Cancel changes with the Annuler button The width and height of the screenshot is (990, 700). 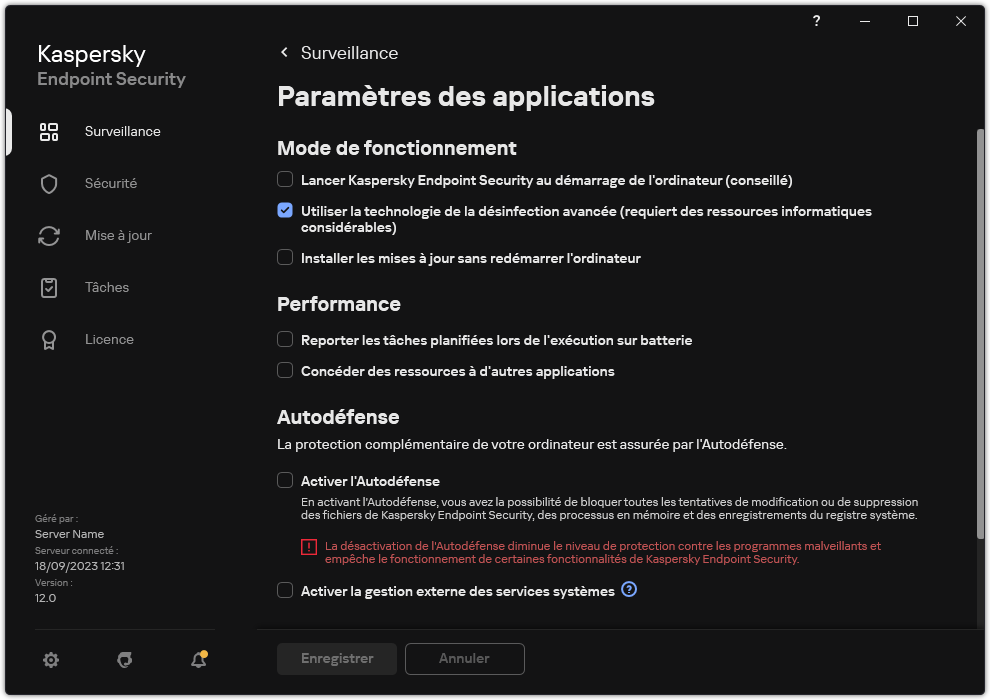click(464, 658)
